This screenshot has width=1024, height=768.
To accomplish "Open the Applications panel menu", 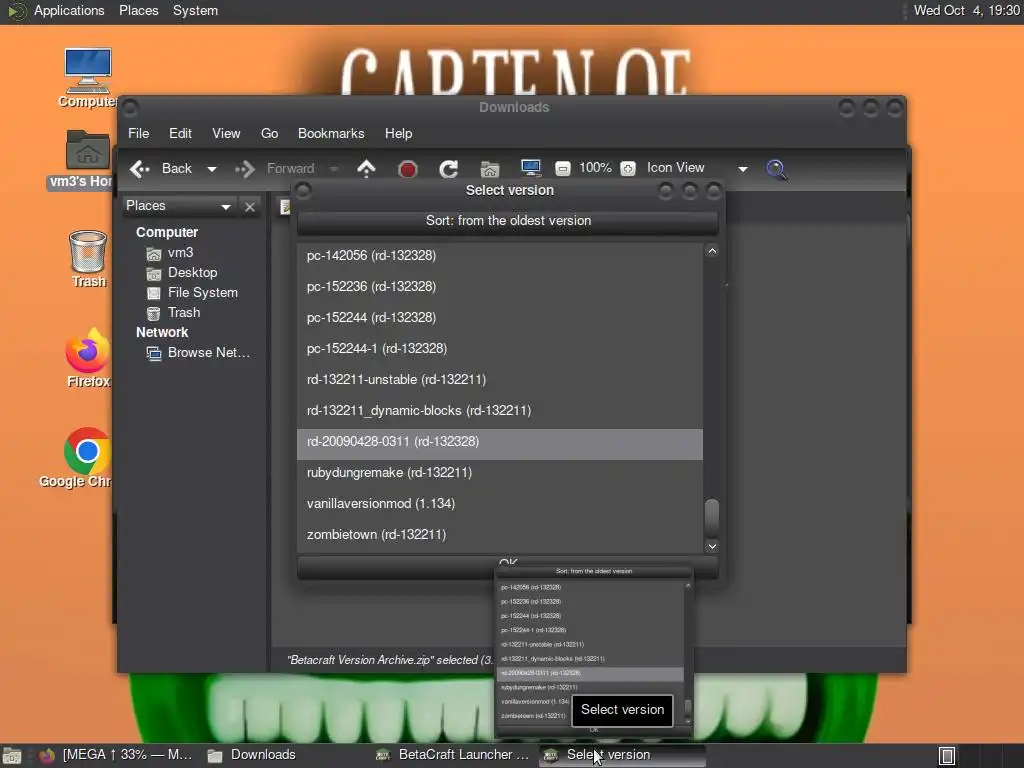I will [69, 10].
